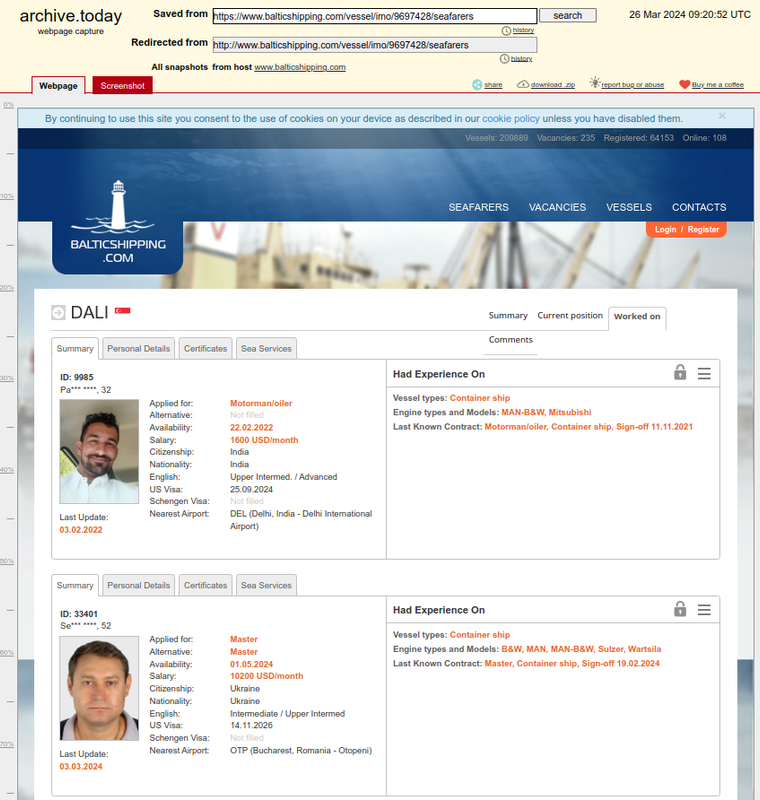Select Summary tab for seafarer 33401
760x800 pixels.
(x=75, y=585)
